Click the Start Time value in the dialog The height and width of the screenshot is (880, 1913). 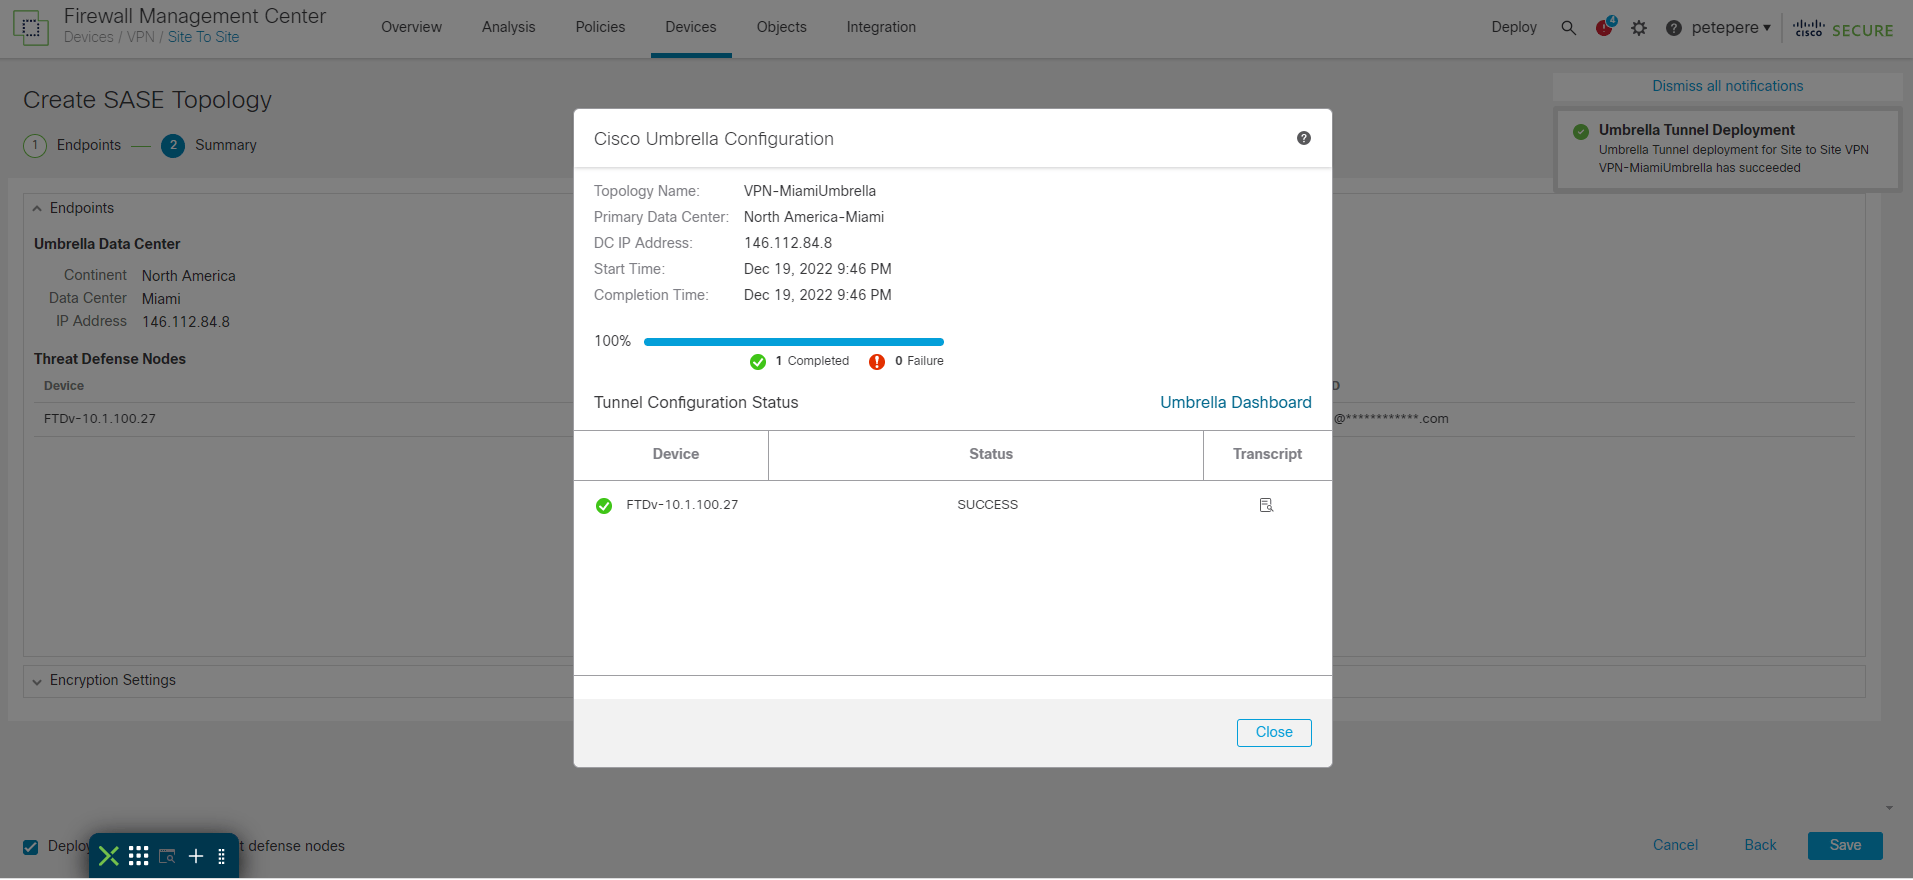pyautogui.click(x=818, y=269)
